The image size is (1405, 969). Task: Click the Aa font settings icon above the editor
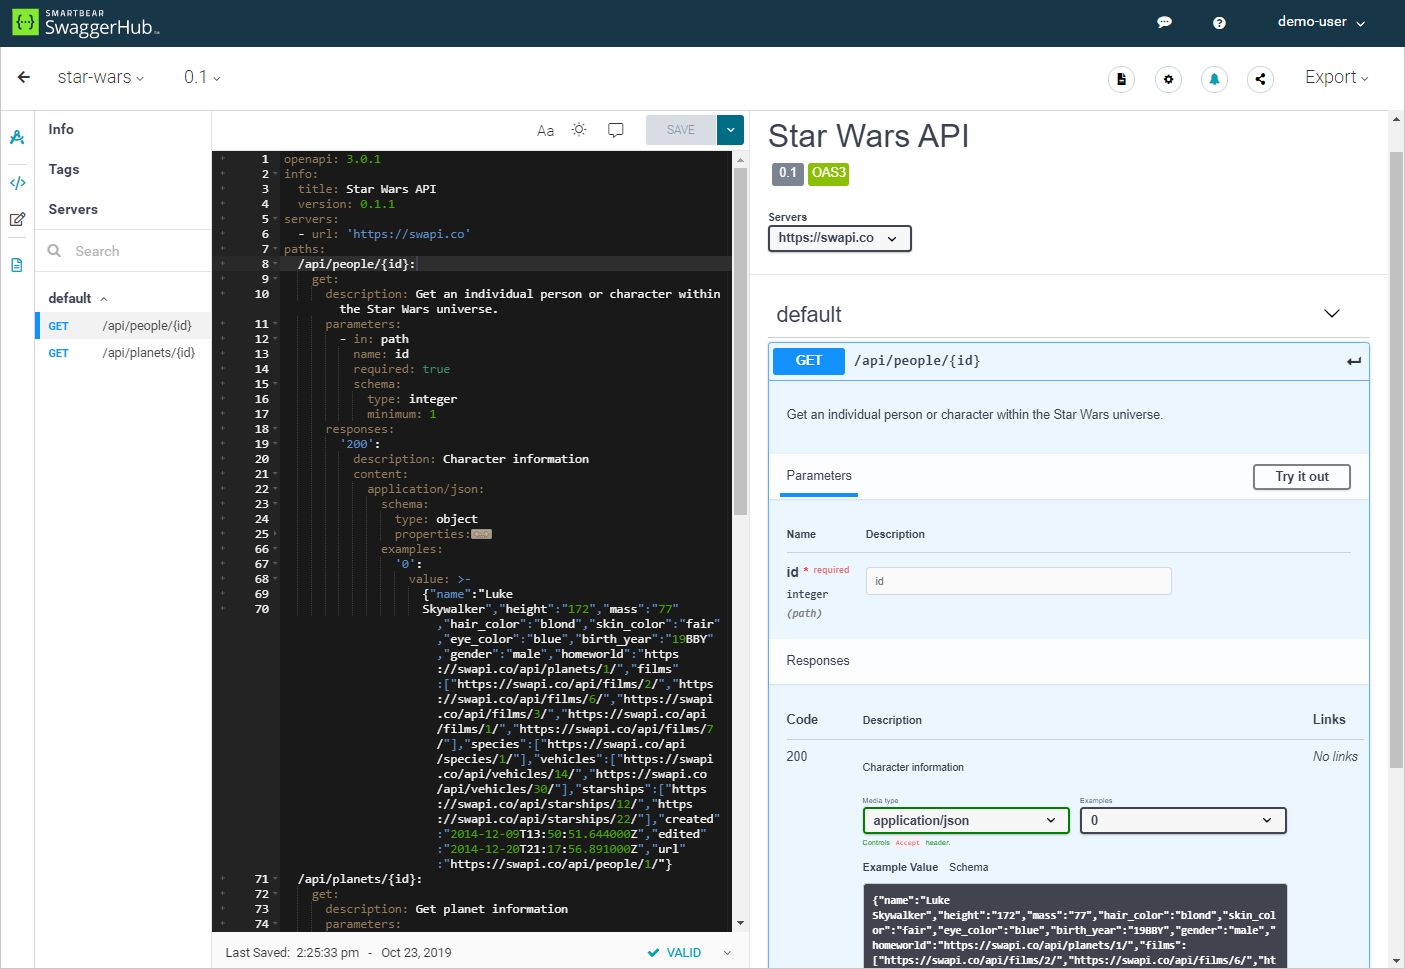pos(545,130)
